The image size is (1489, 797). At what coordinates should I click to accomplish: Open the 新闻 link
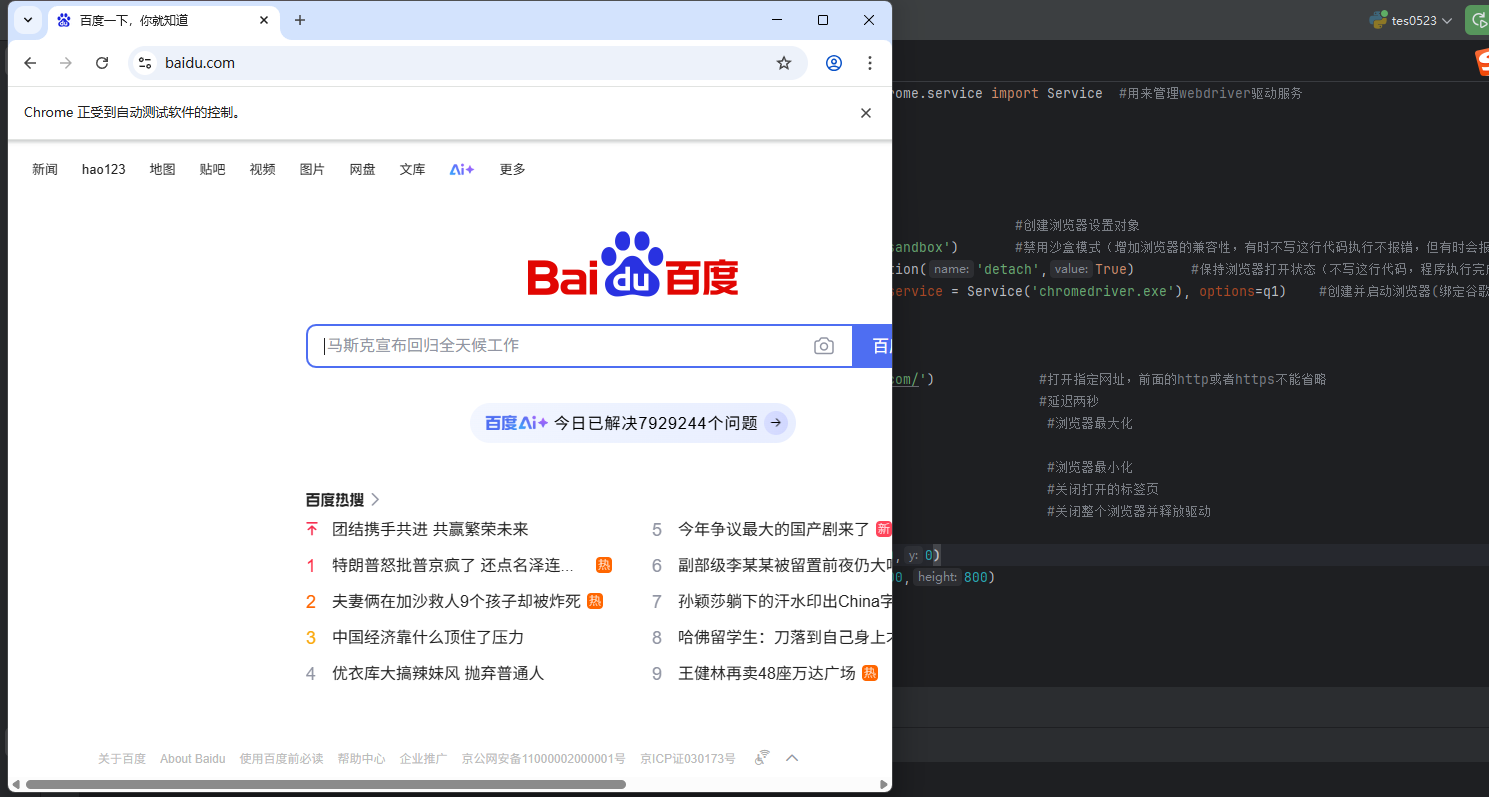(x=45, y=170)
